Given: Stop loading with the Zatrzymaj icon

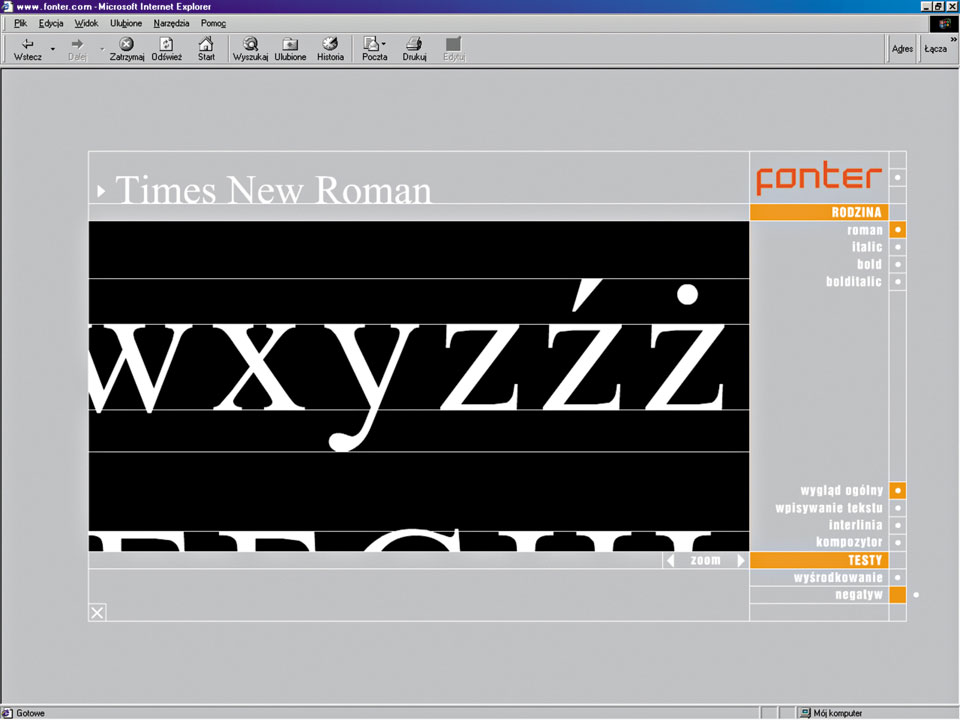Looking at the screenshot, I should [126, 43].
